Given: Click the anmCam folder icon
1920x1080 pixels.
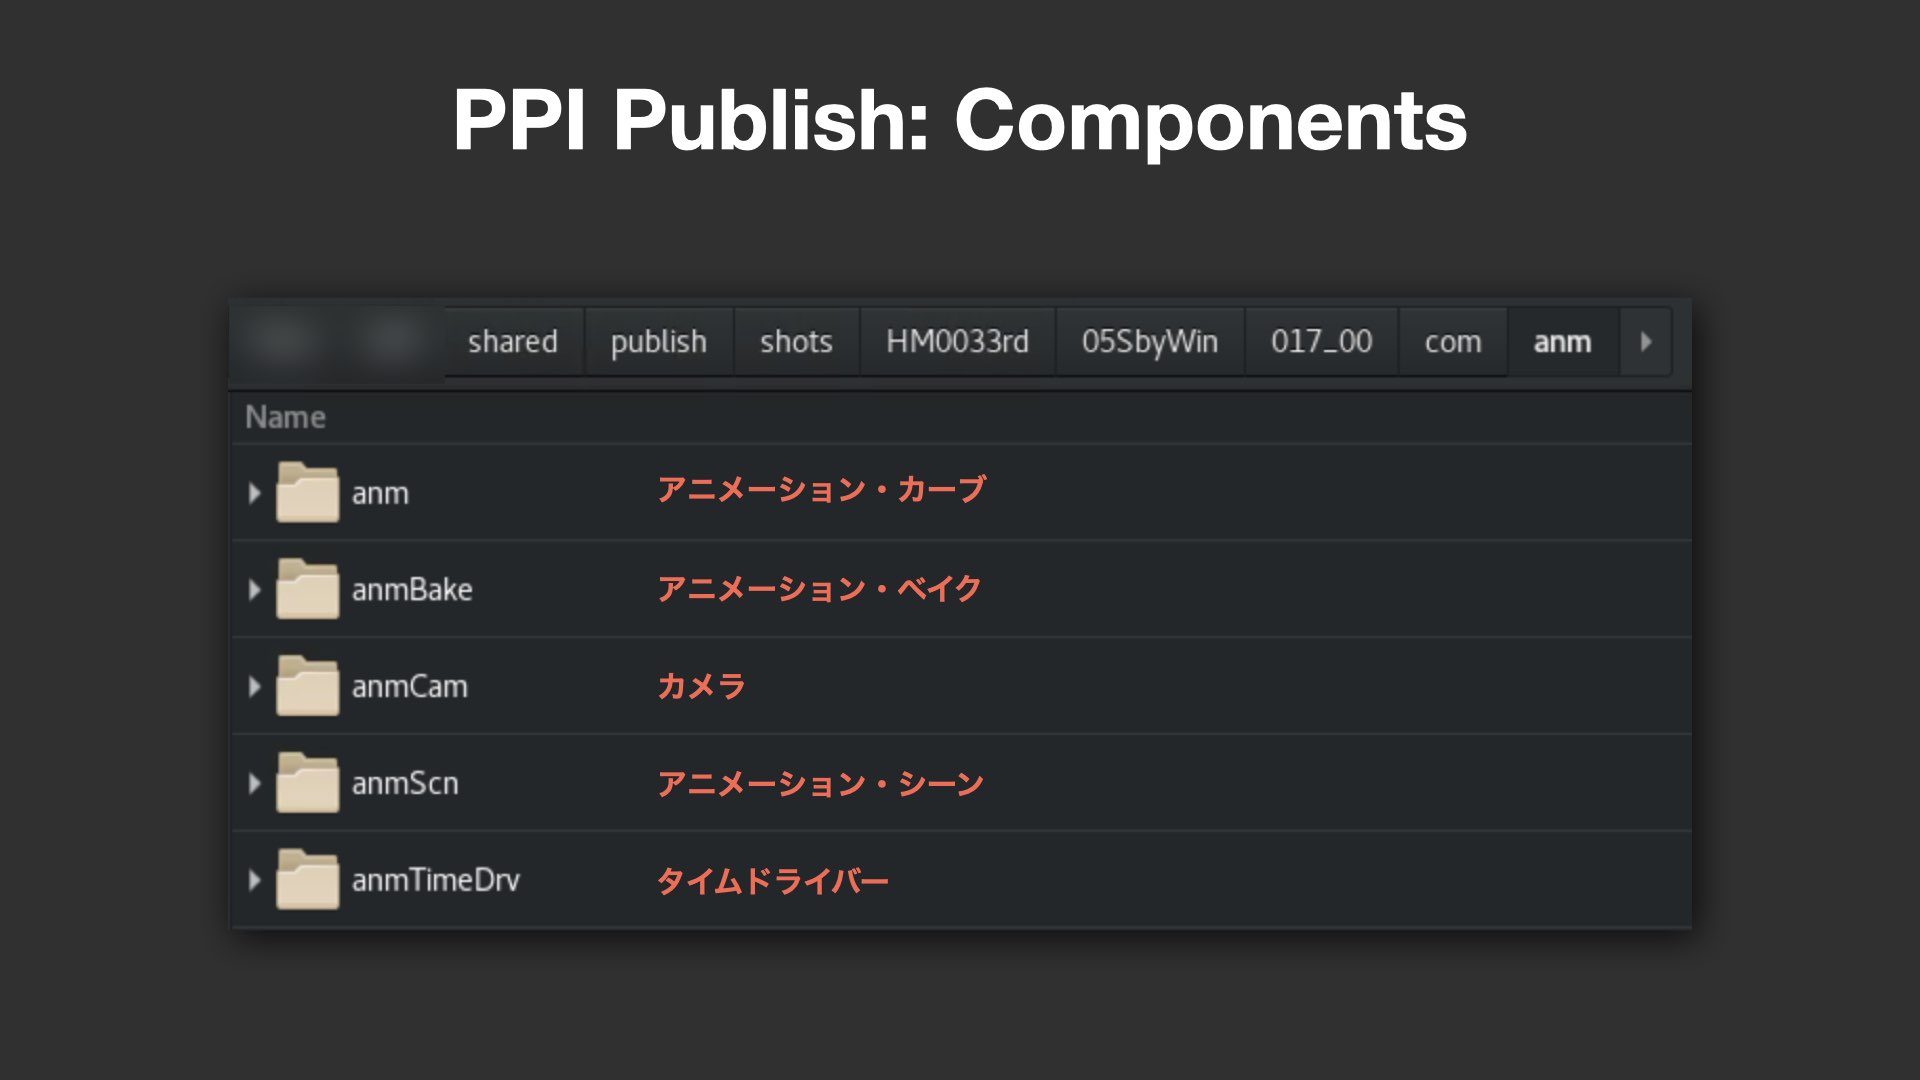Looking at the screenshot, I should [308, 686].
